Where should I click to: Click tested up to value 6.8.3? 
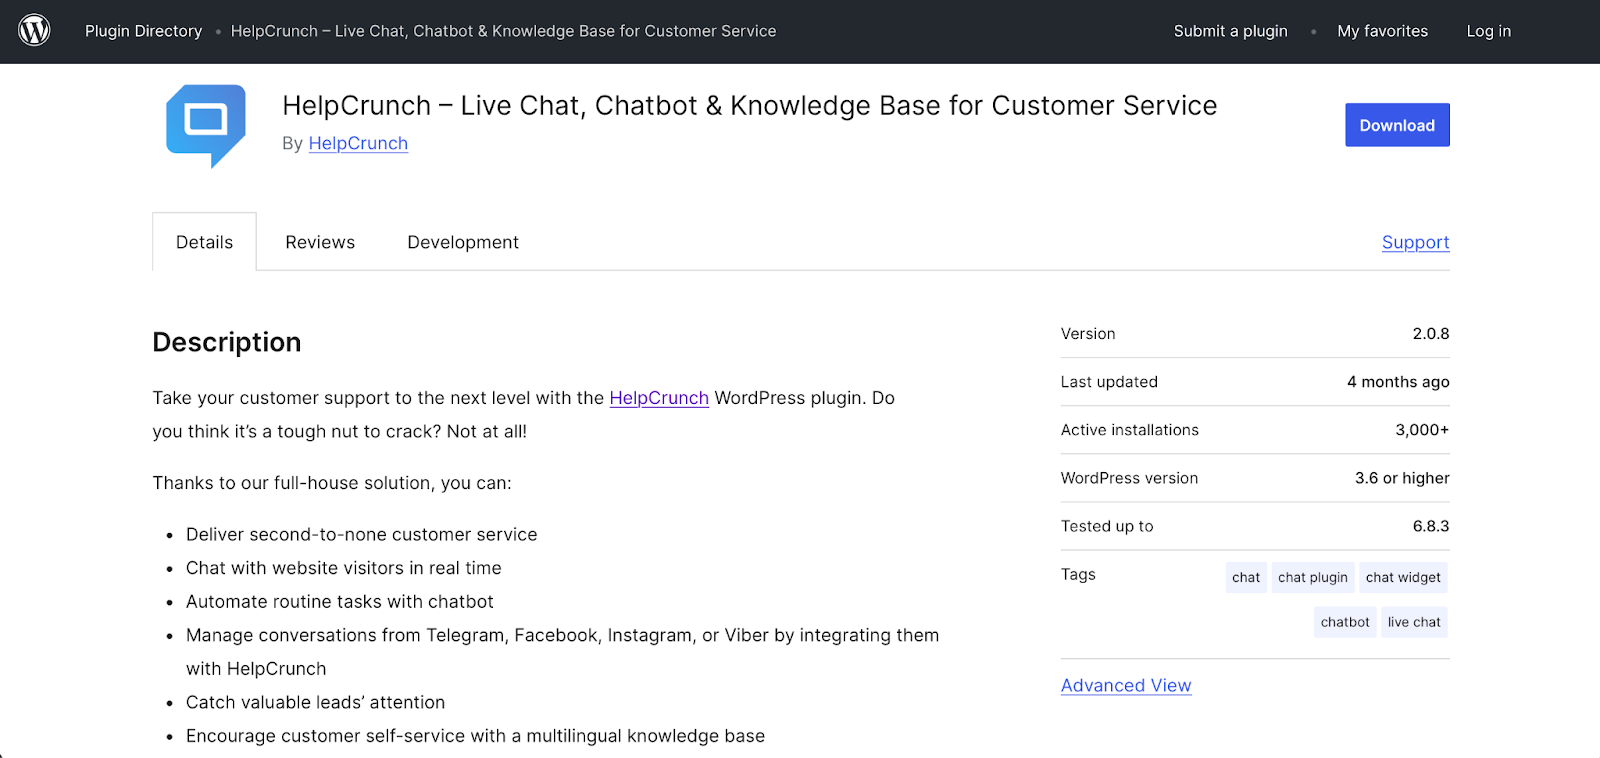(x=1431, y=526)
